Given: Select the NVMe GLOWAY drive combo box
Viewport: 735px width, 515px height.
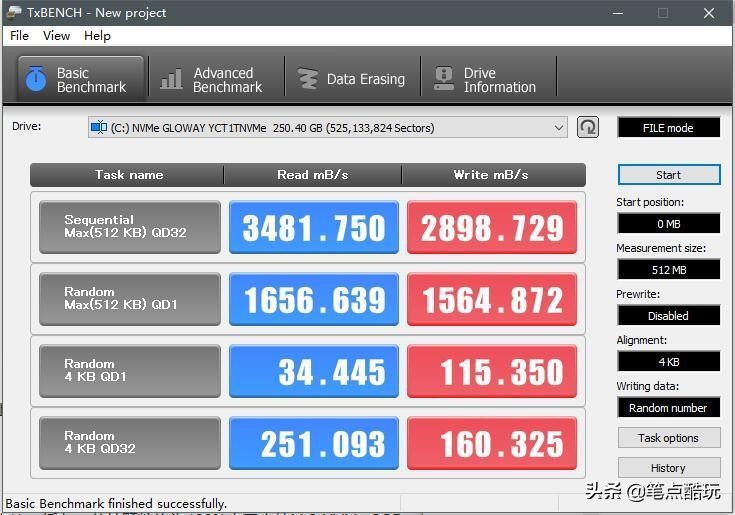Looking at the screenshot, I should pyautogui.click(x=327, y=127).
